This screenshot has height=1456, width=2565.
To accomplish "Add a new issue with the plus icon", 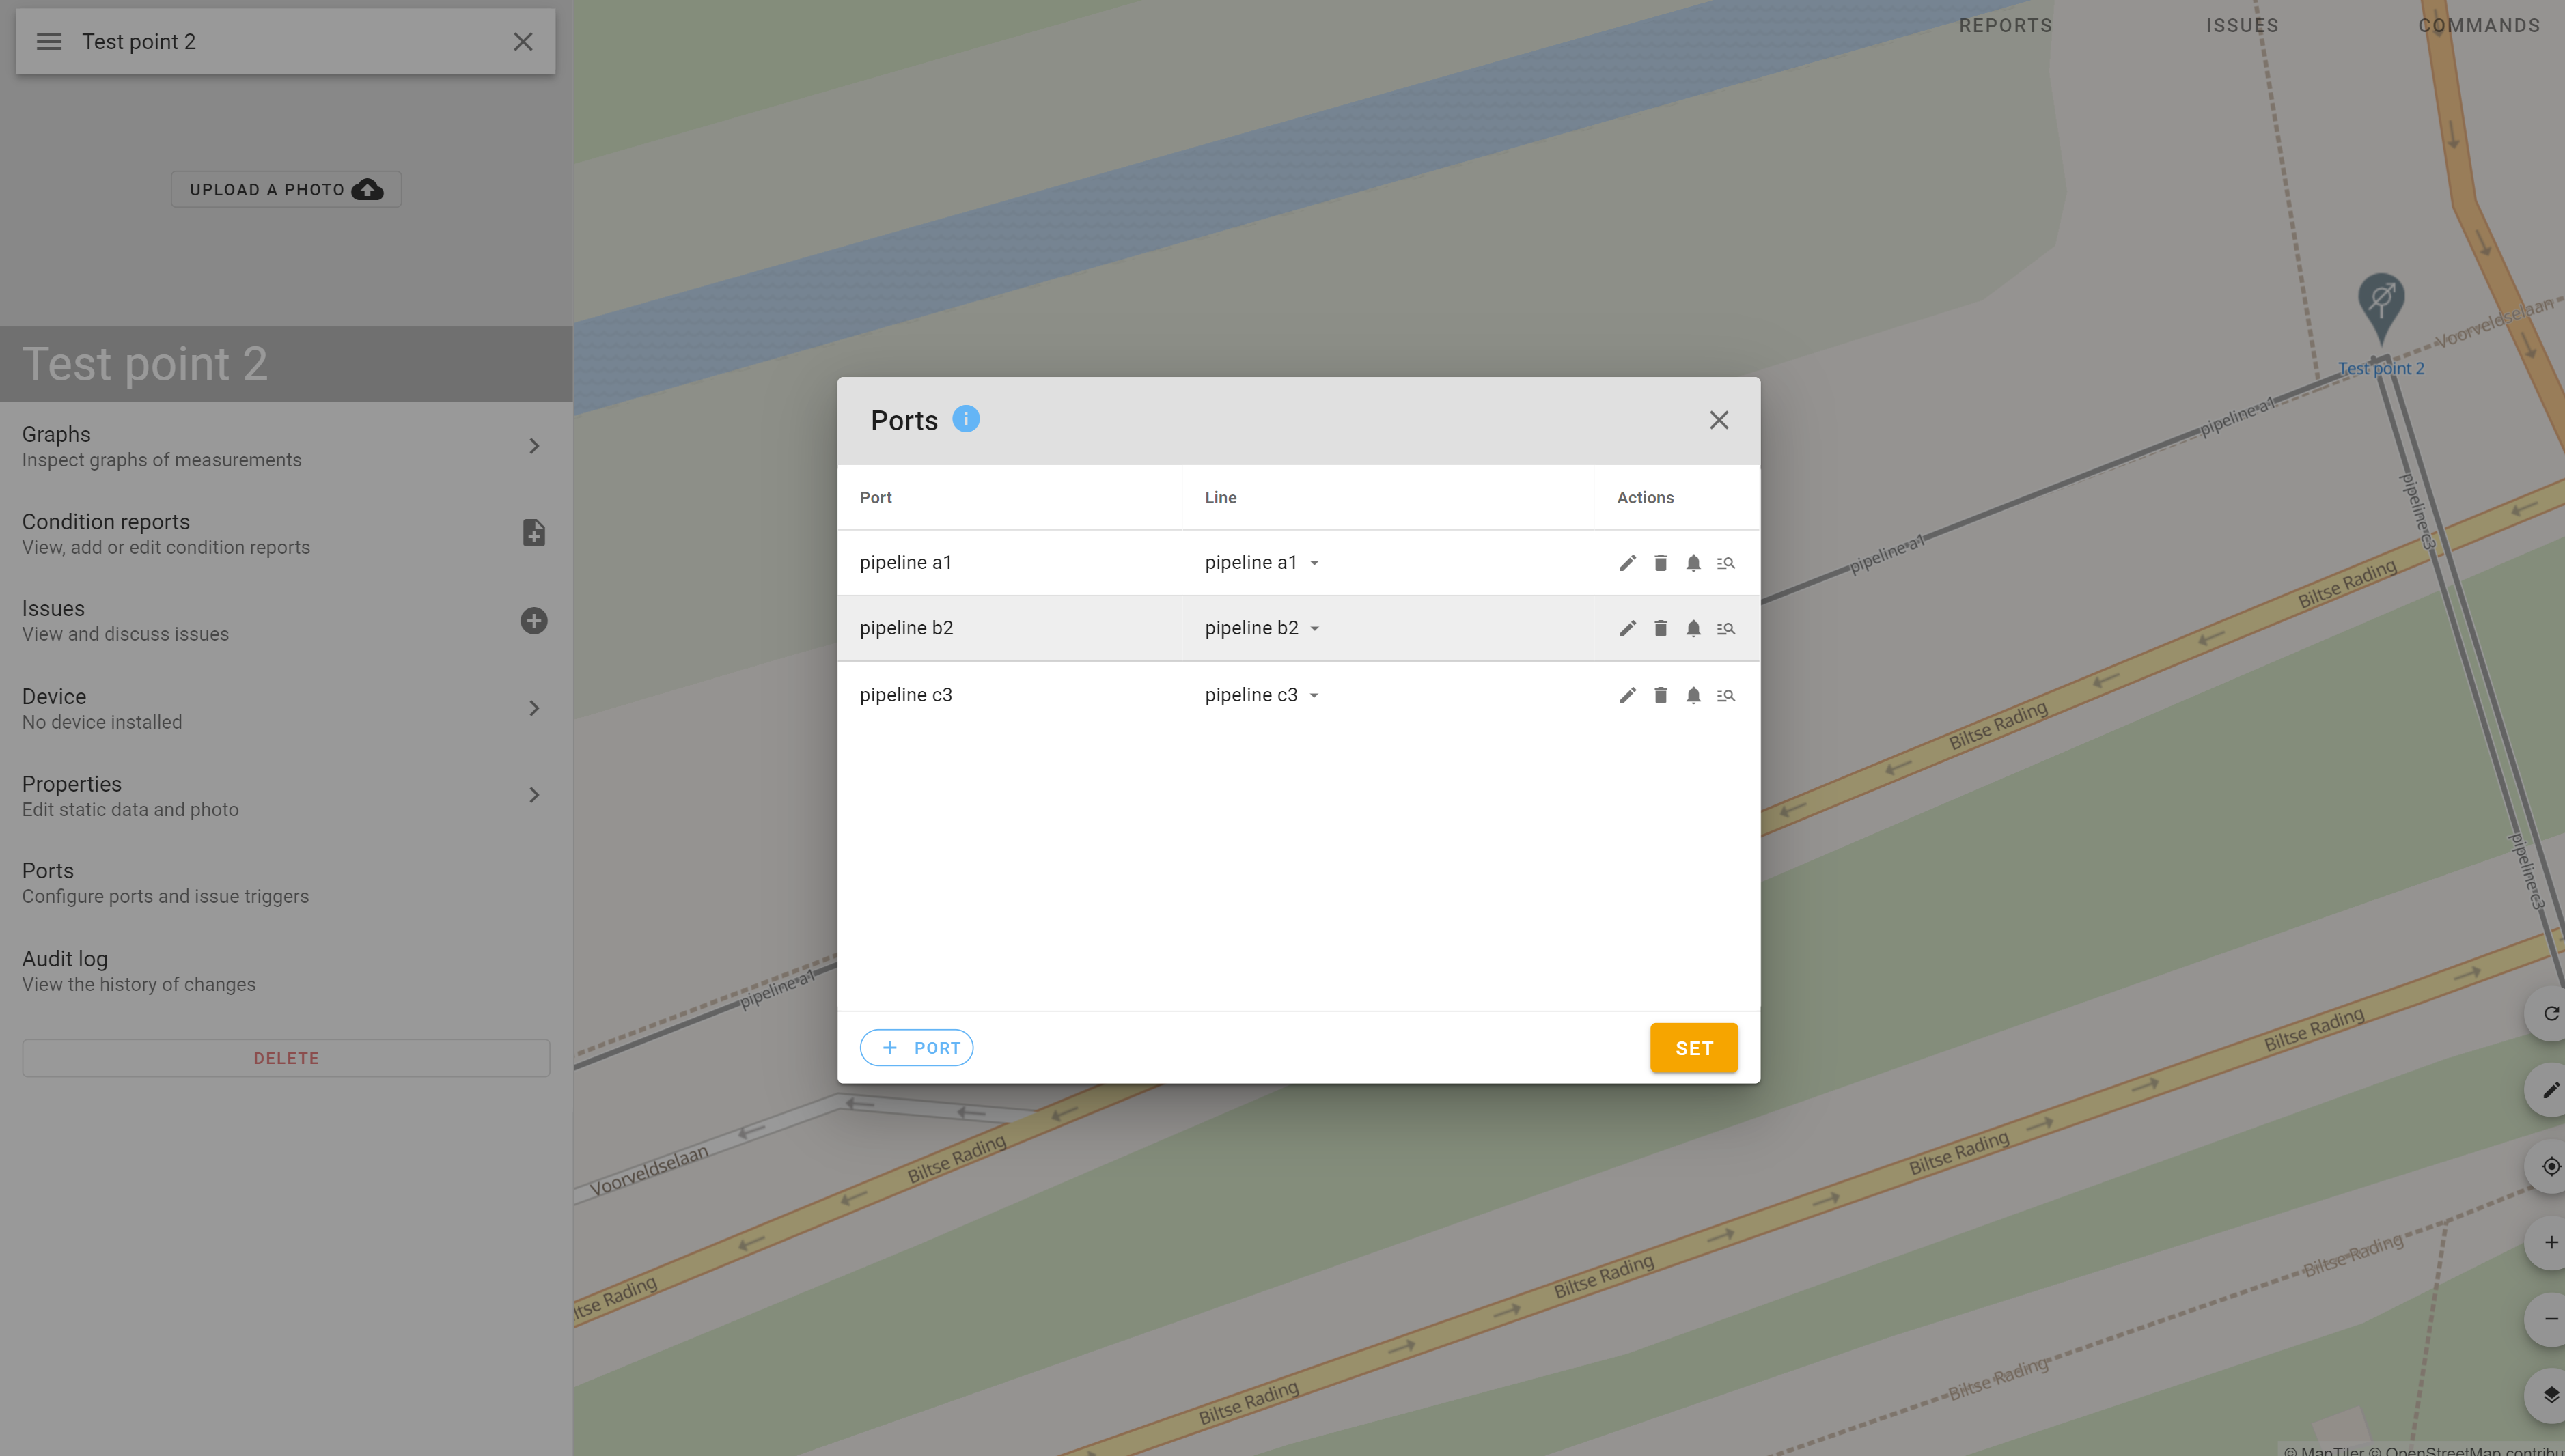I will point(533,620).
